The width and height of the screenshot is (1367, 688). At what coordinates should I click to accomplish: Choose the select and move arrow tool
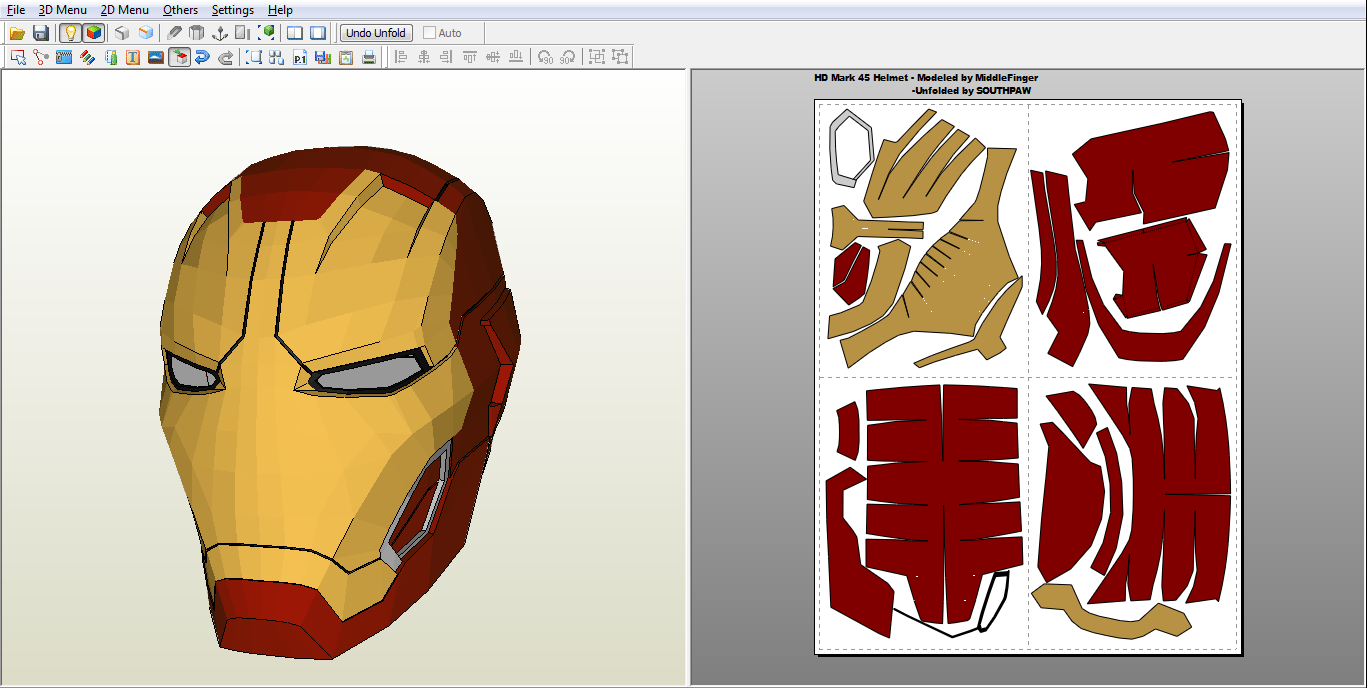coord(17,57)
